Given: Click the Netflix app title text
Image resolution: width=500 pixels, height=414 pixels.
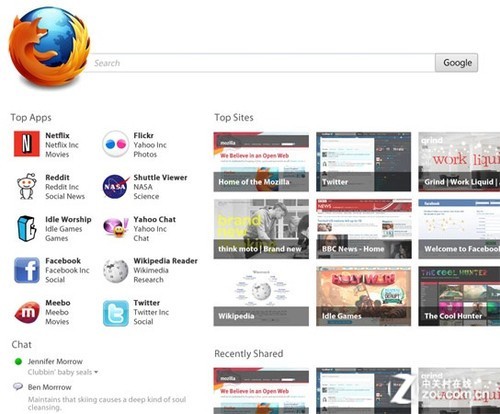Looking at the screenshot, I should [57, 135].
